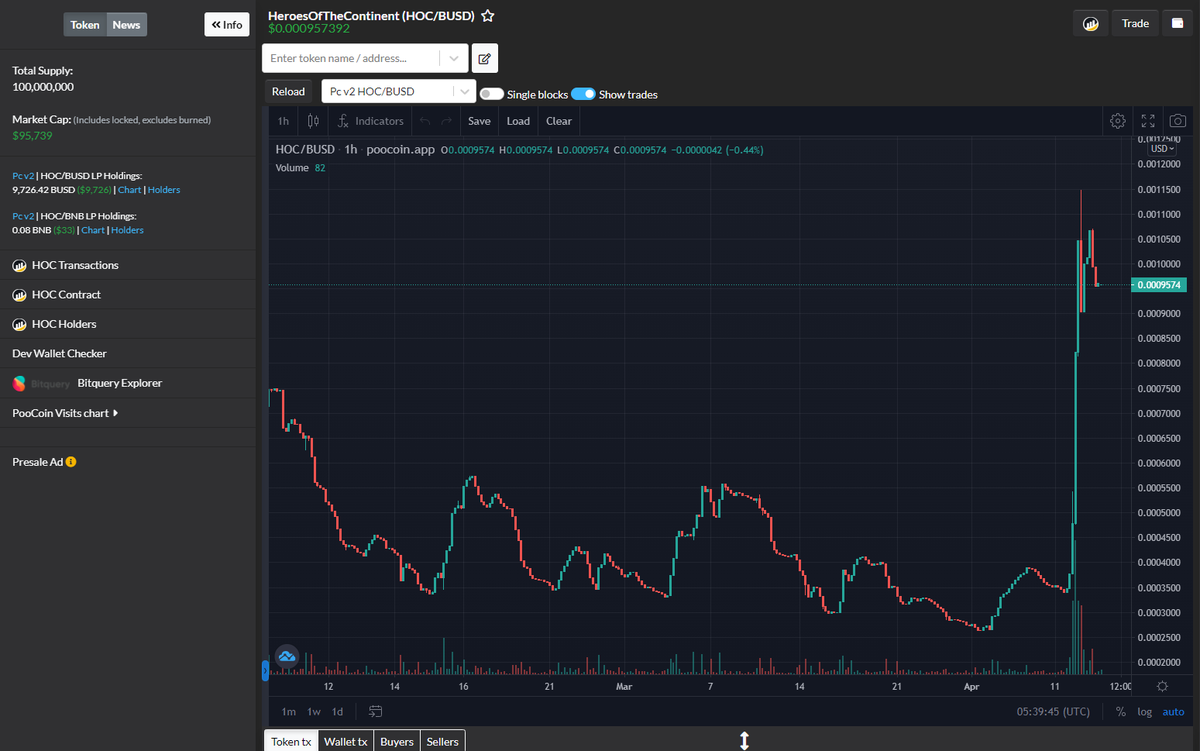The height and width of the screenshot is (751, 1200).
Task: Click the Volume 82 indicator legend
Action: (300, 168)
